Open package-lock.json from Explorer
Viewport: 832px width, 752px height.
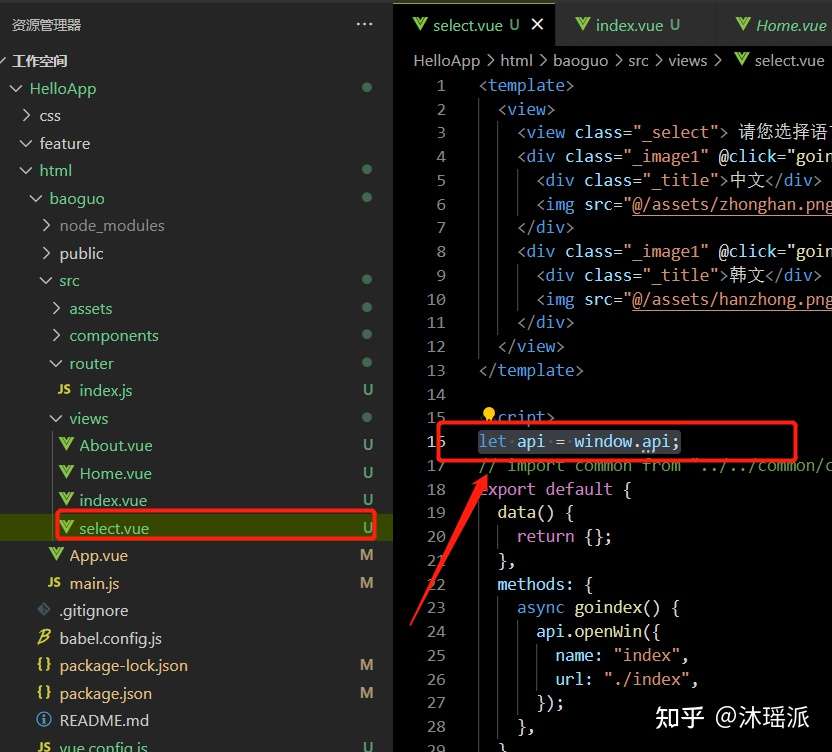point(125,665)
